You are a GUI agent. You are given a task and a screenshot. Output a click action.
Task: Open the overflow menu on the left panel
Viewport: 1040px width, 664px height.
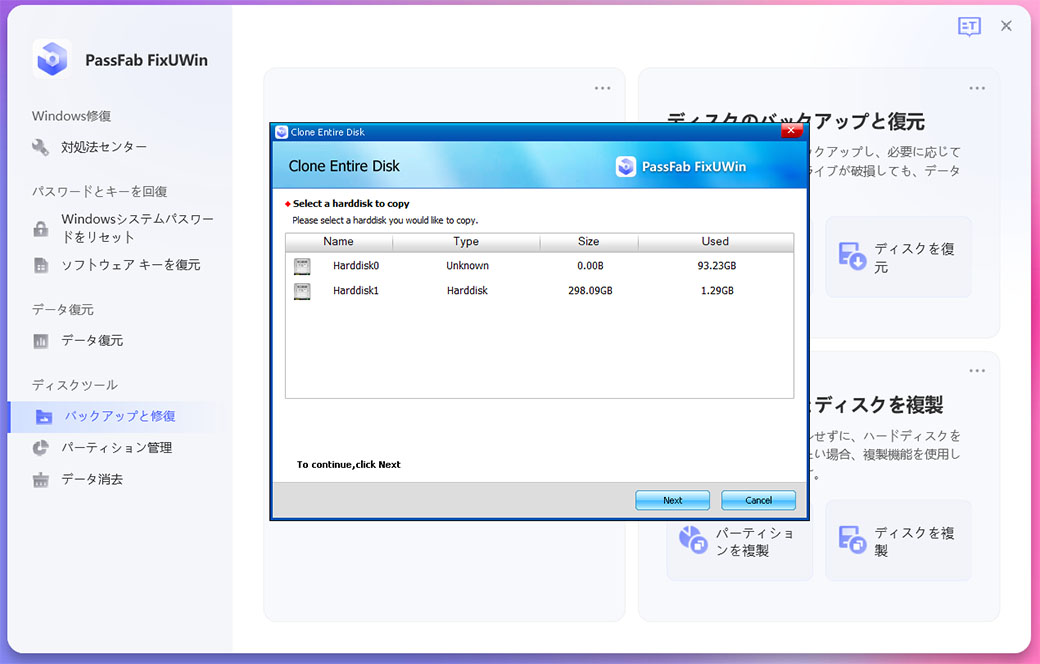click(602, 88)
